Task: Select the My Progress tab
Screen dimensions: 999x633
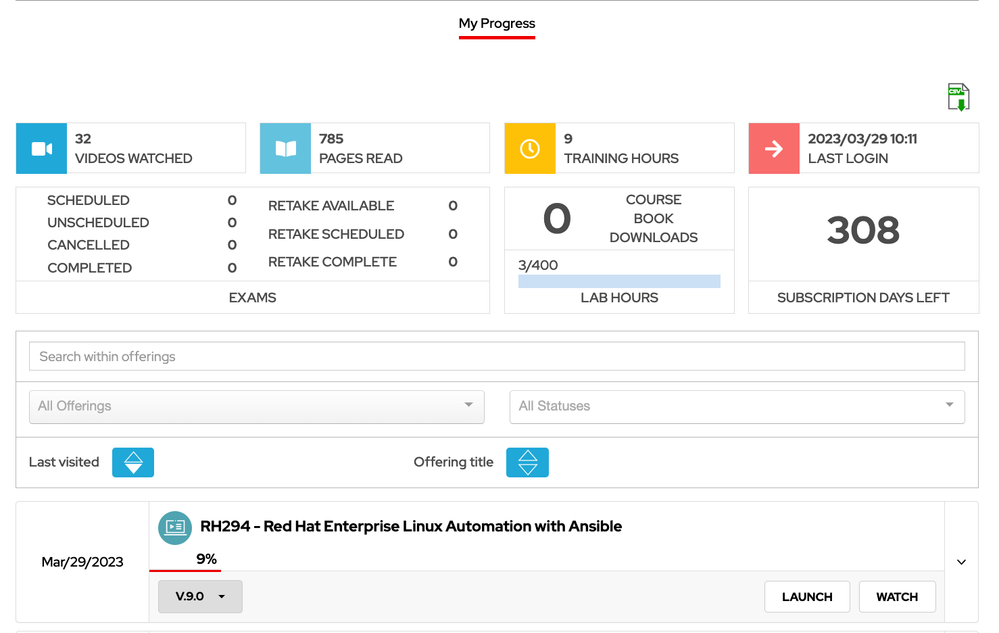Action: (497, 23)
